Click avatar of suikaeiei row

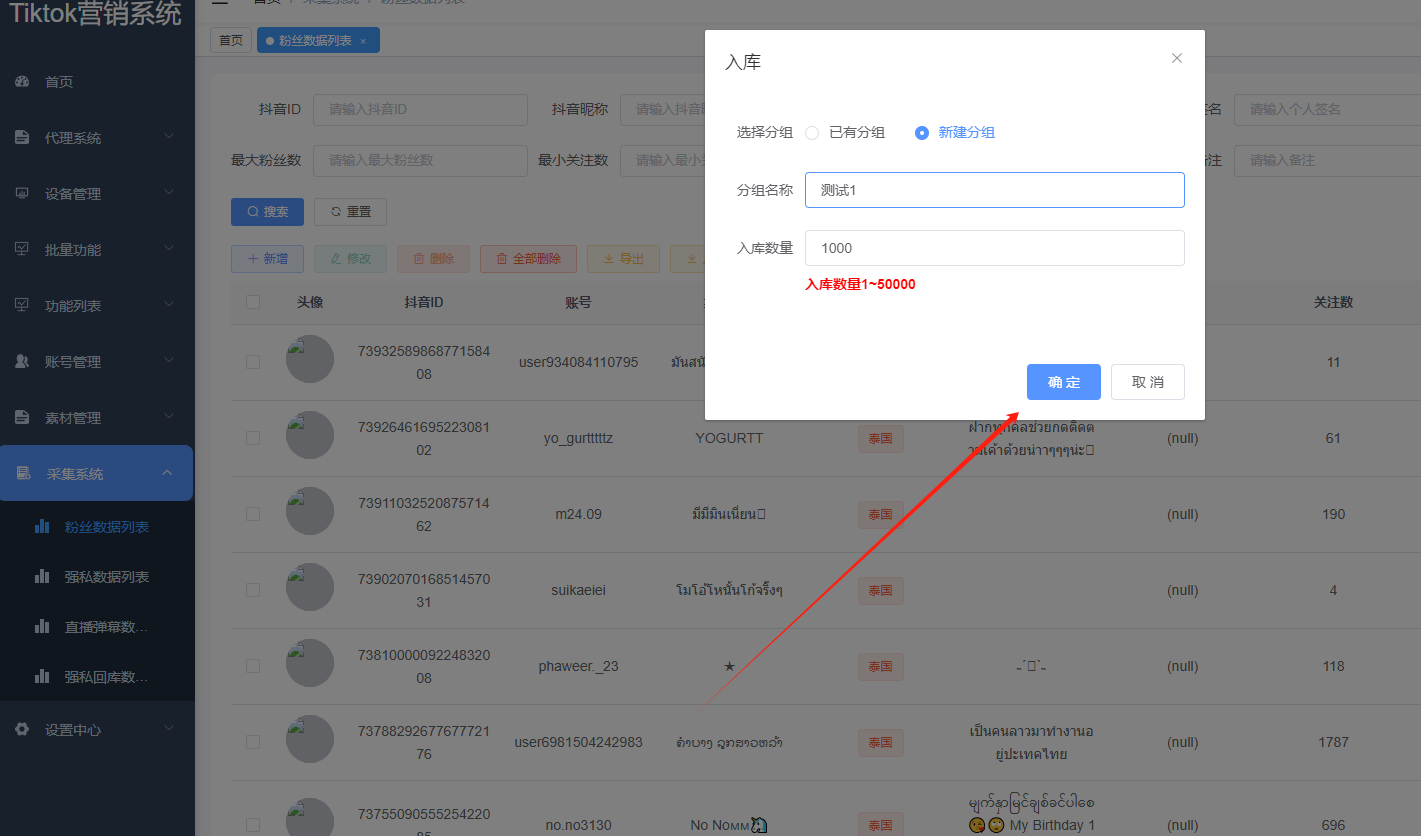pyautogui.click(x=310, y=587)
